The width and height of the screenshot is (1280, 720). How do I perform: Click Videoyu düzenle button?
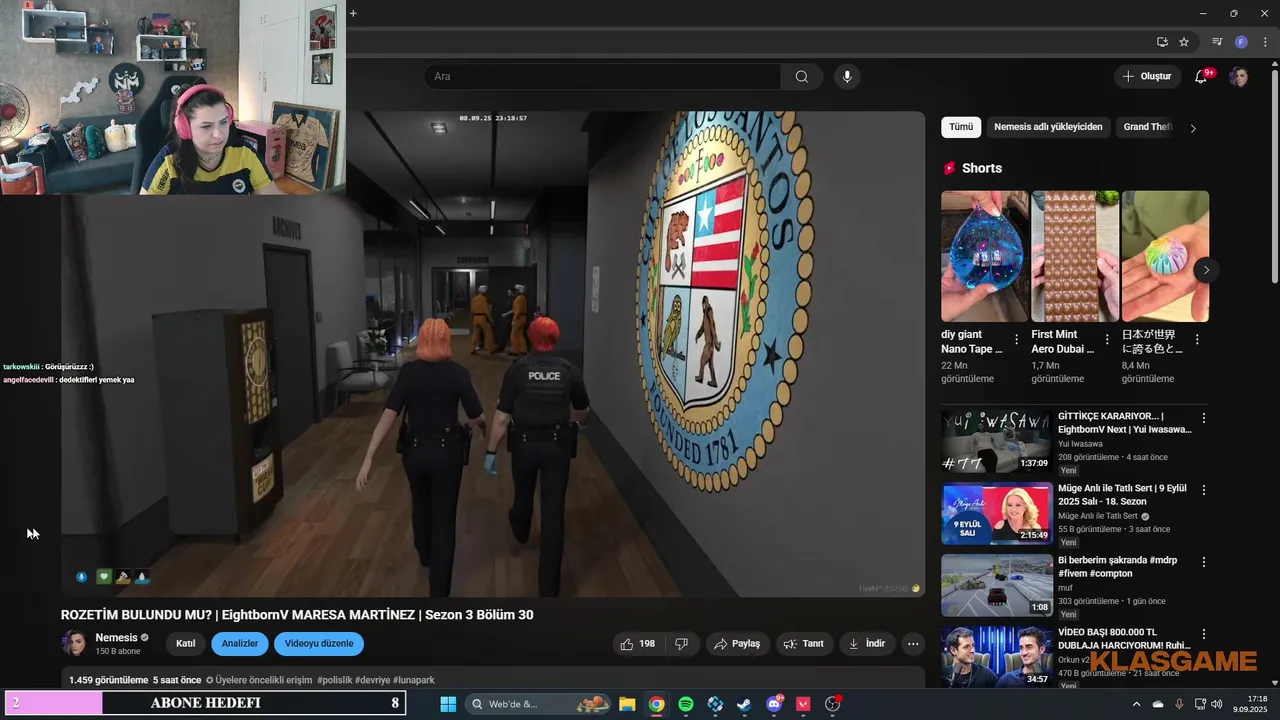point(319,644)
